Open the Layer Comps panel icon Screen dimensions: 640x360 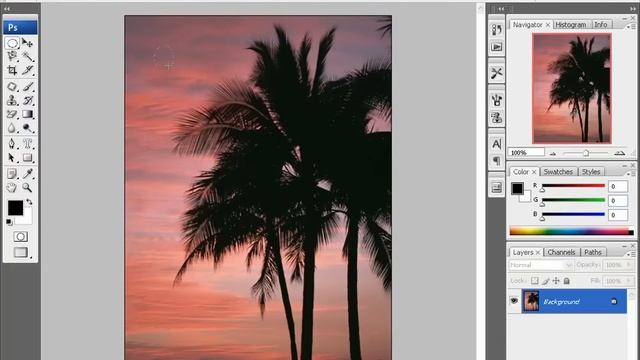(496, 188)
